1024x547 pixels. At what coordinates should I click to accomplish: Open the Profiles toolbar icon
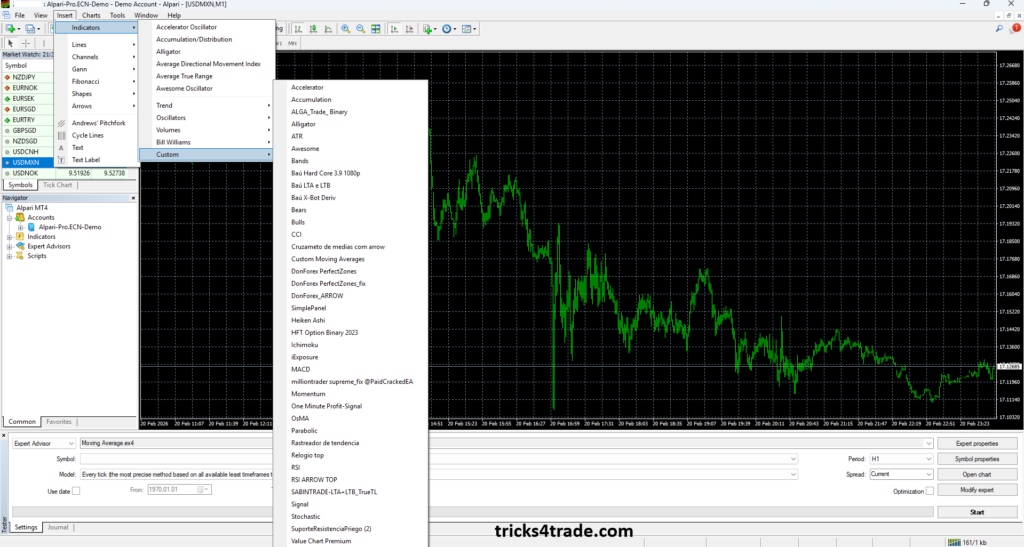click(29, 29)
